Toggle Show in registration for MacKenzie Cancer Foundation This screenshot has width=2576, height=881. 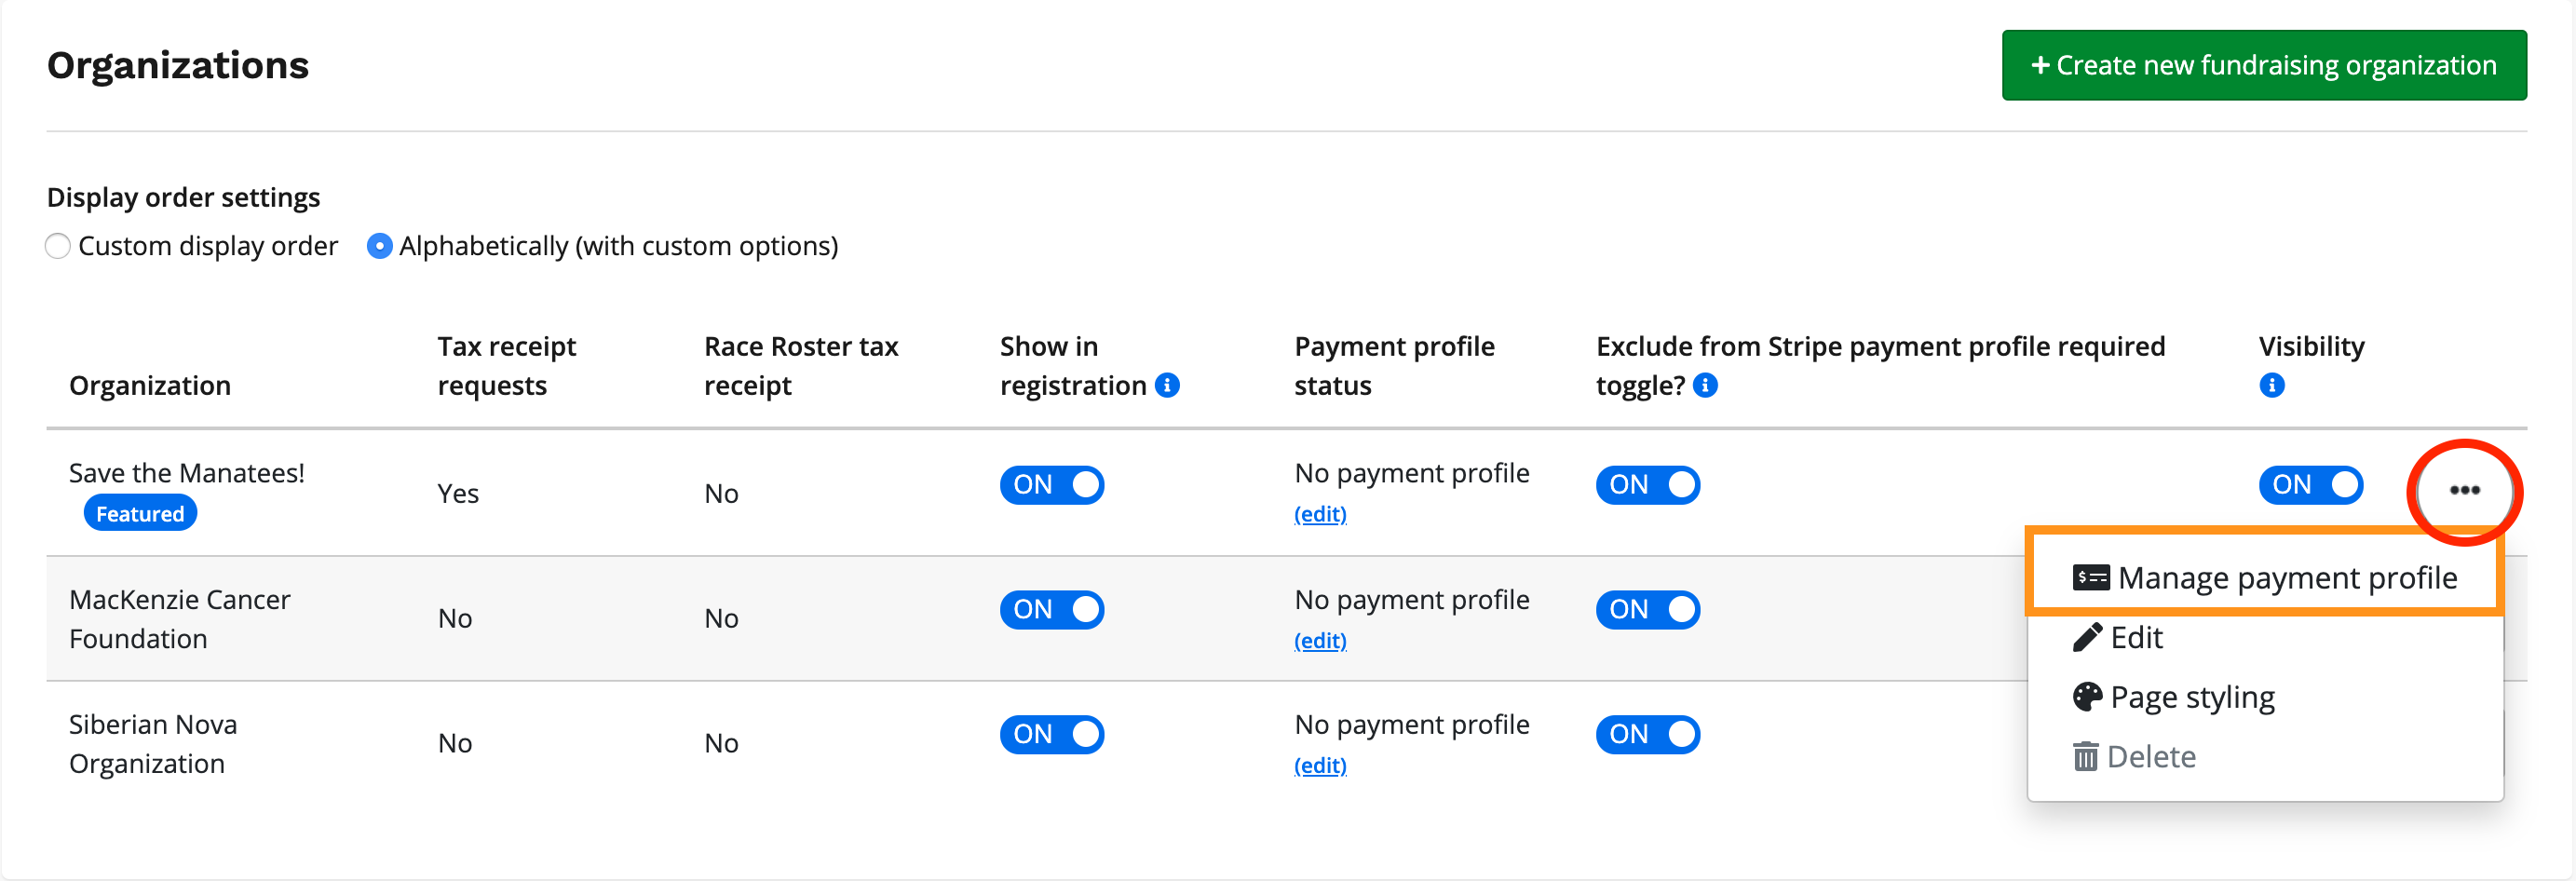click(1051, 610)
